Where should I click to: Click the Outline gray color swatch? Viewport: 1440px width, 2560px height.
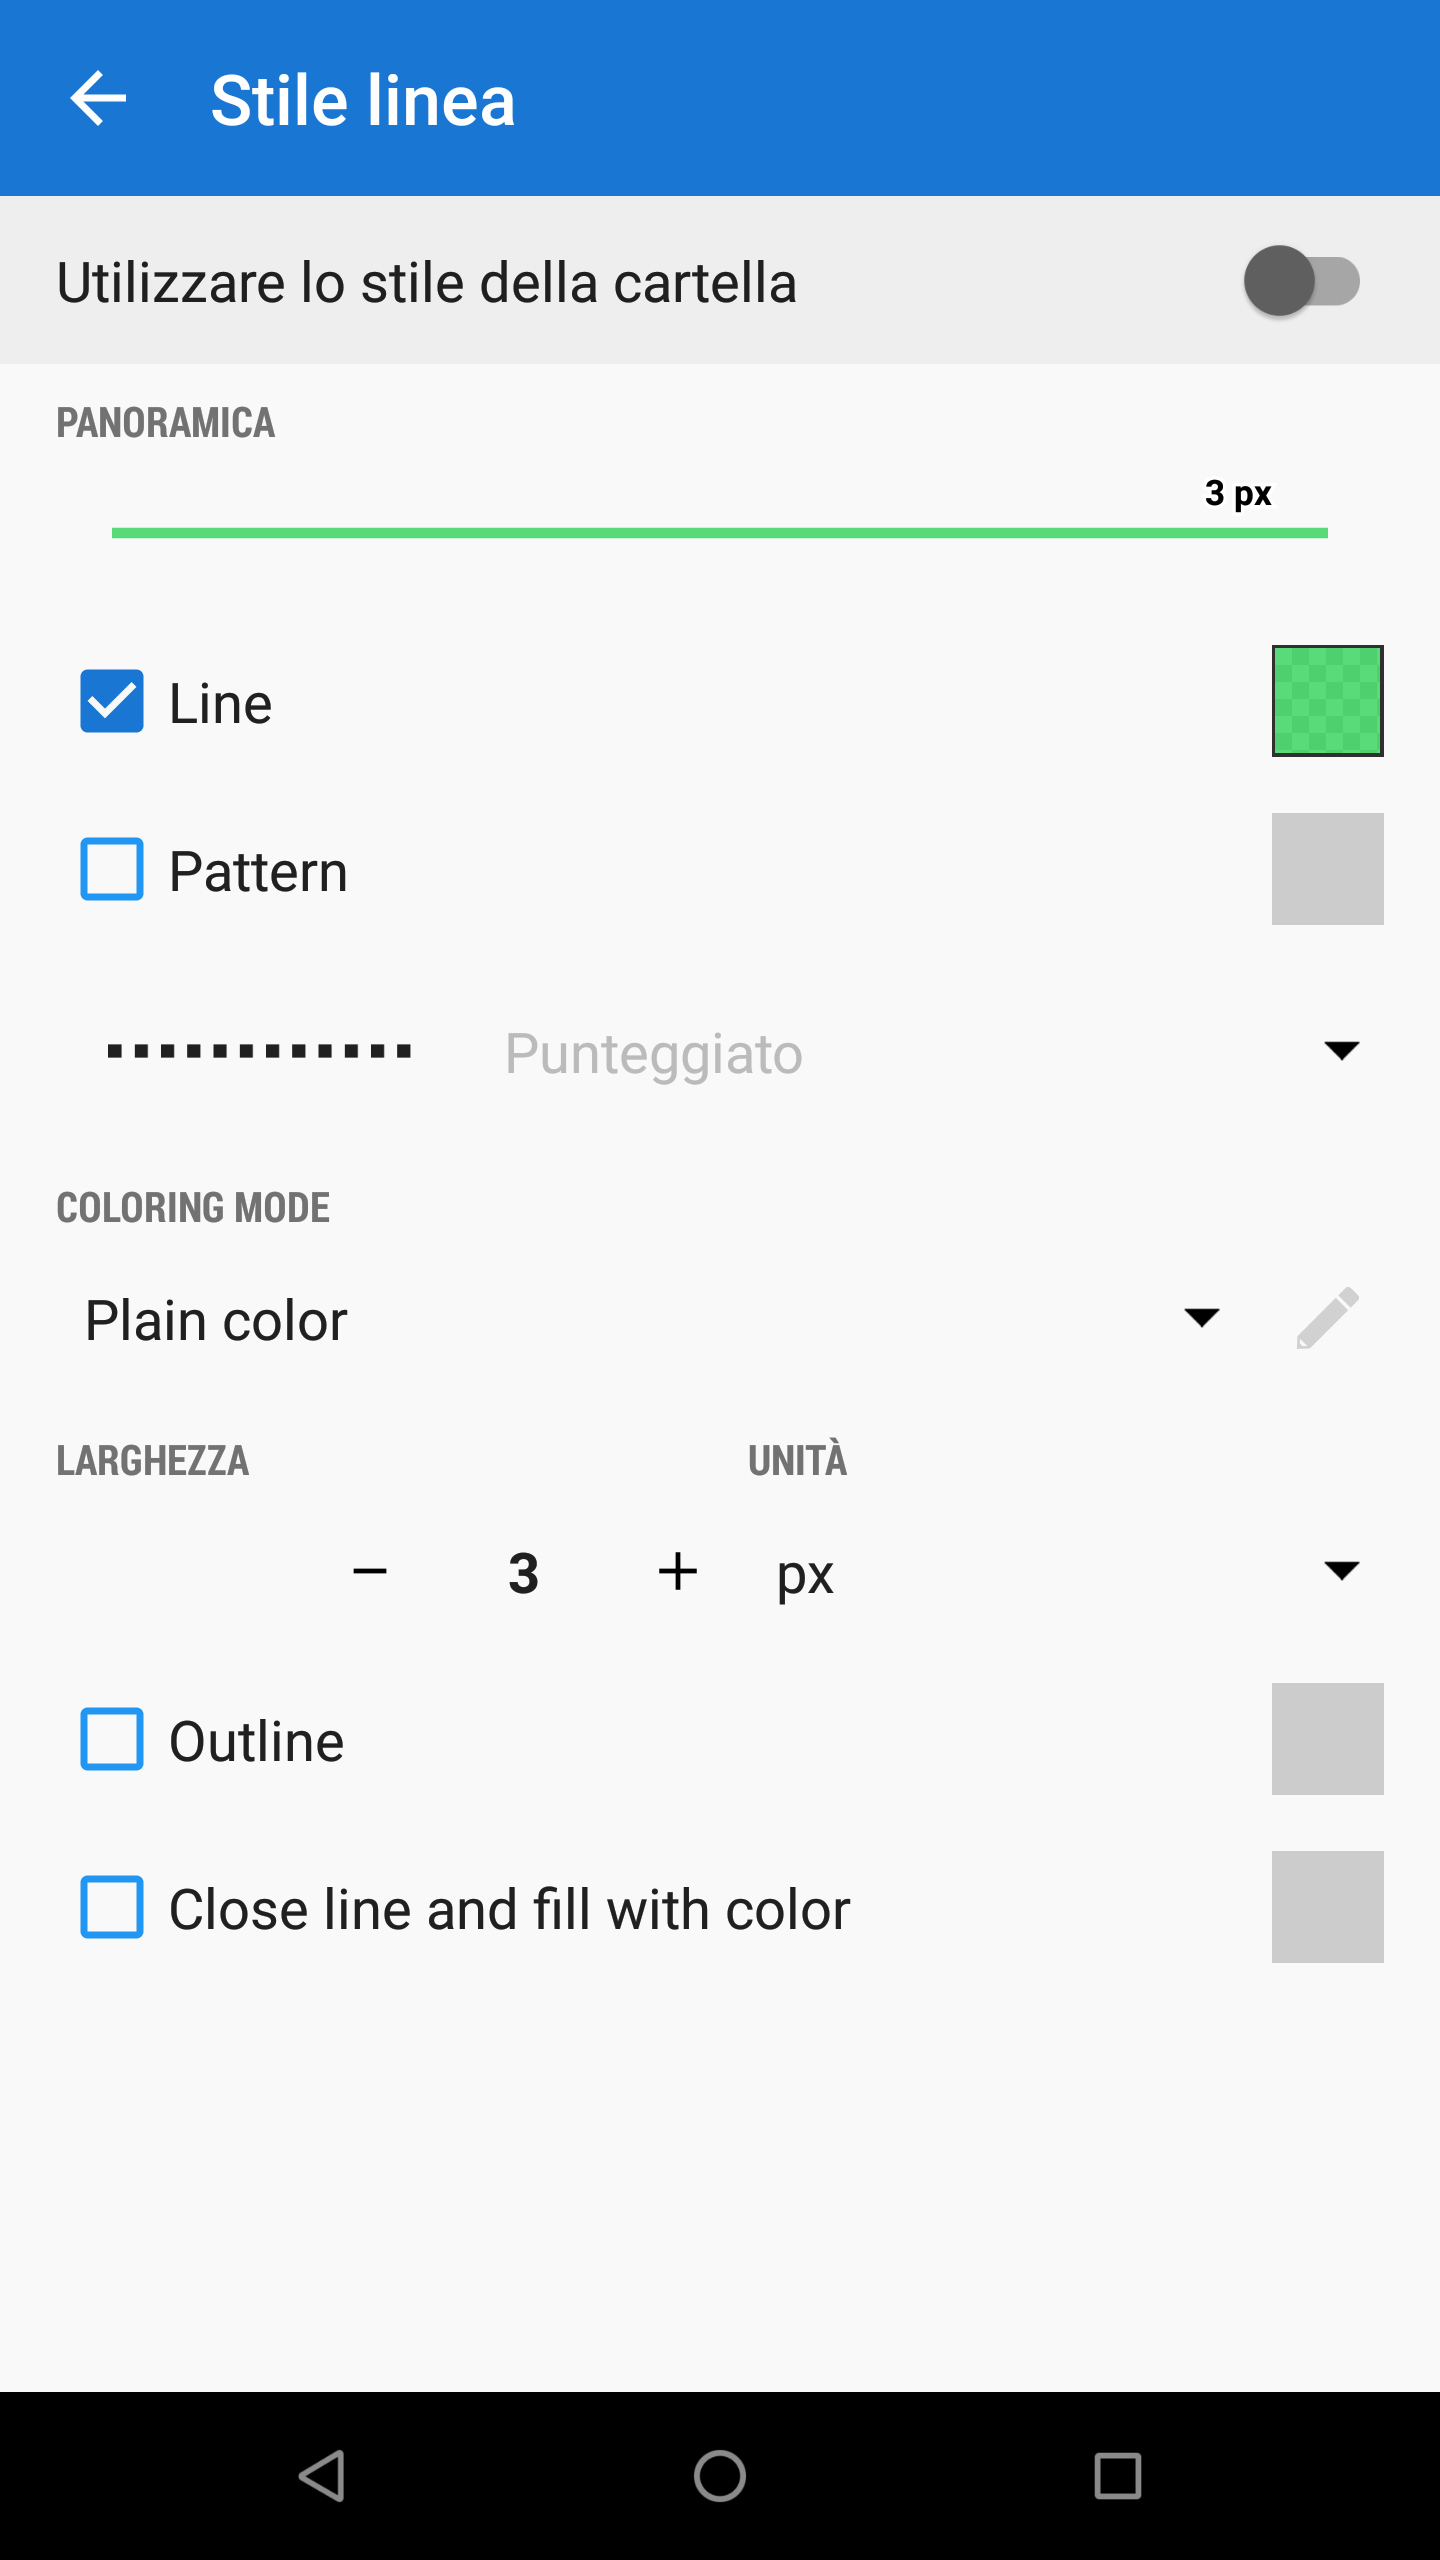tap(1327, 1739)
